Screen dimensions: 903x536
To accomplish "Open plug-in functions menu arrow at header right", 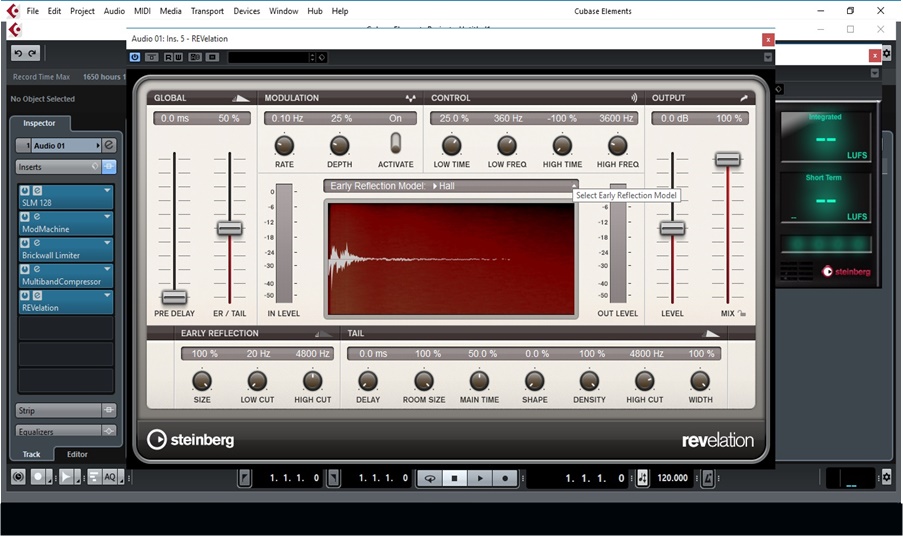I will click(768, 57).
